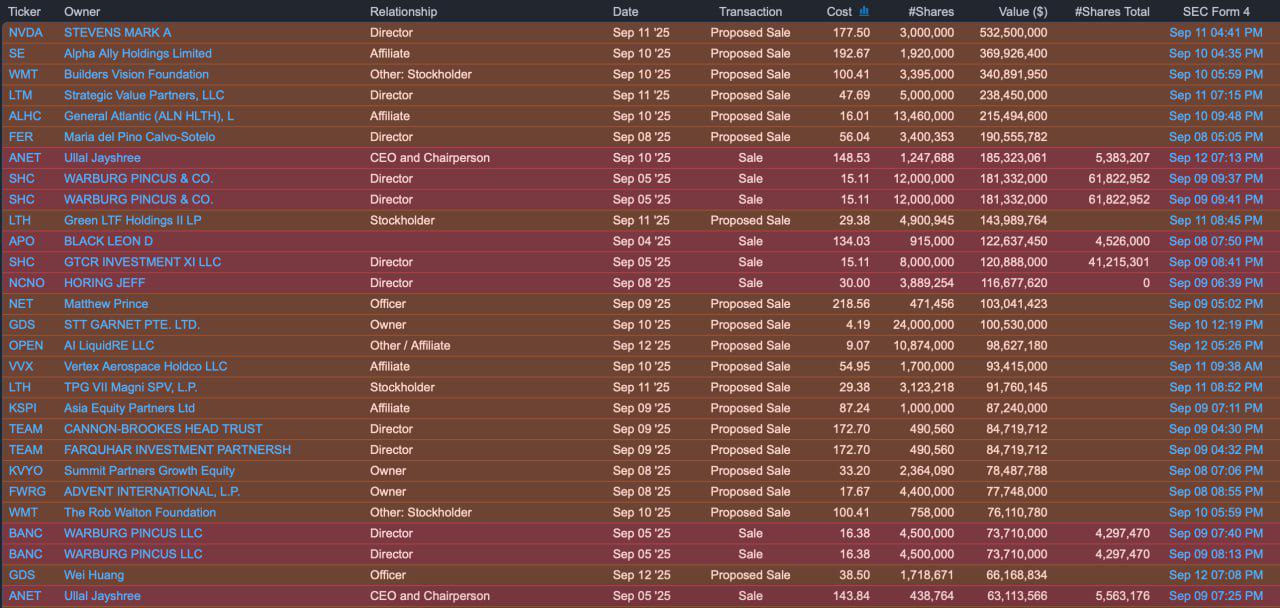This screenshot has height=608, width=1280.
Task: Open the KVYO ticker link
Action: point(26,471)
